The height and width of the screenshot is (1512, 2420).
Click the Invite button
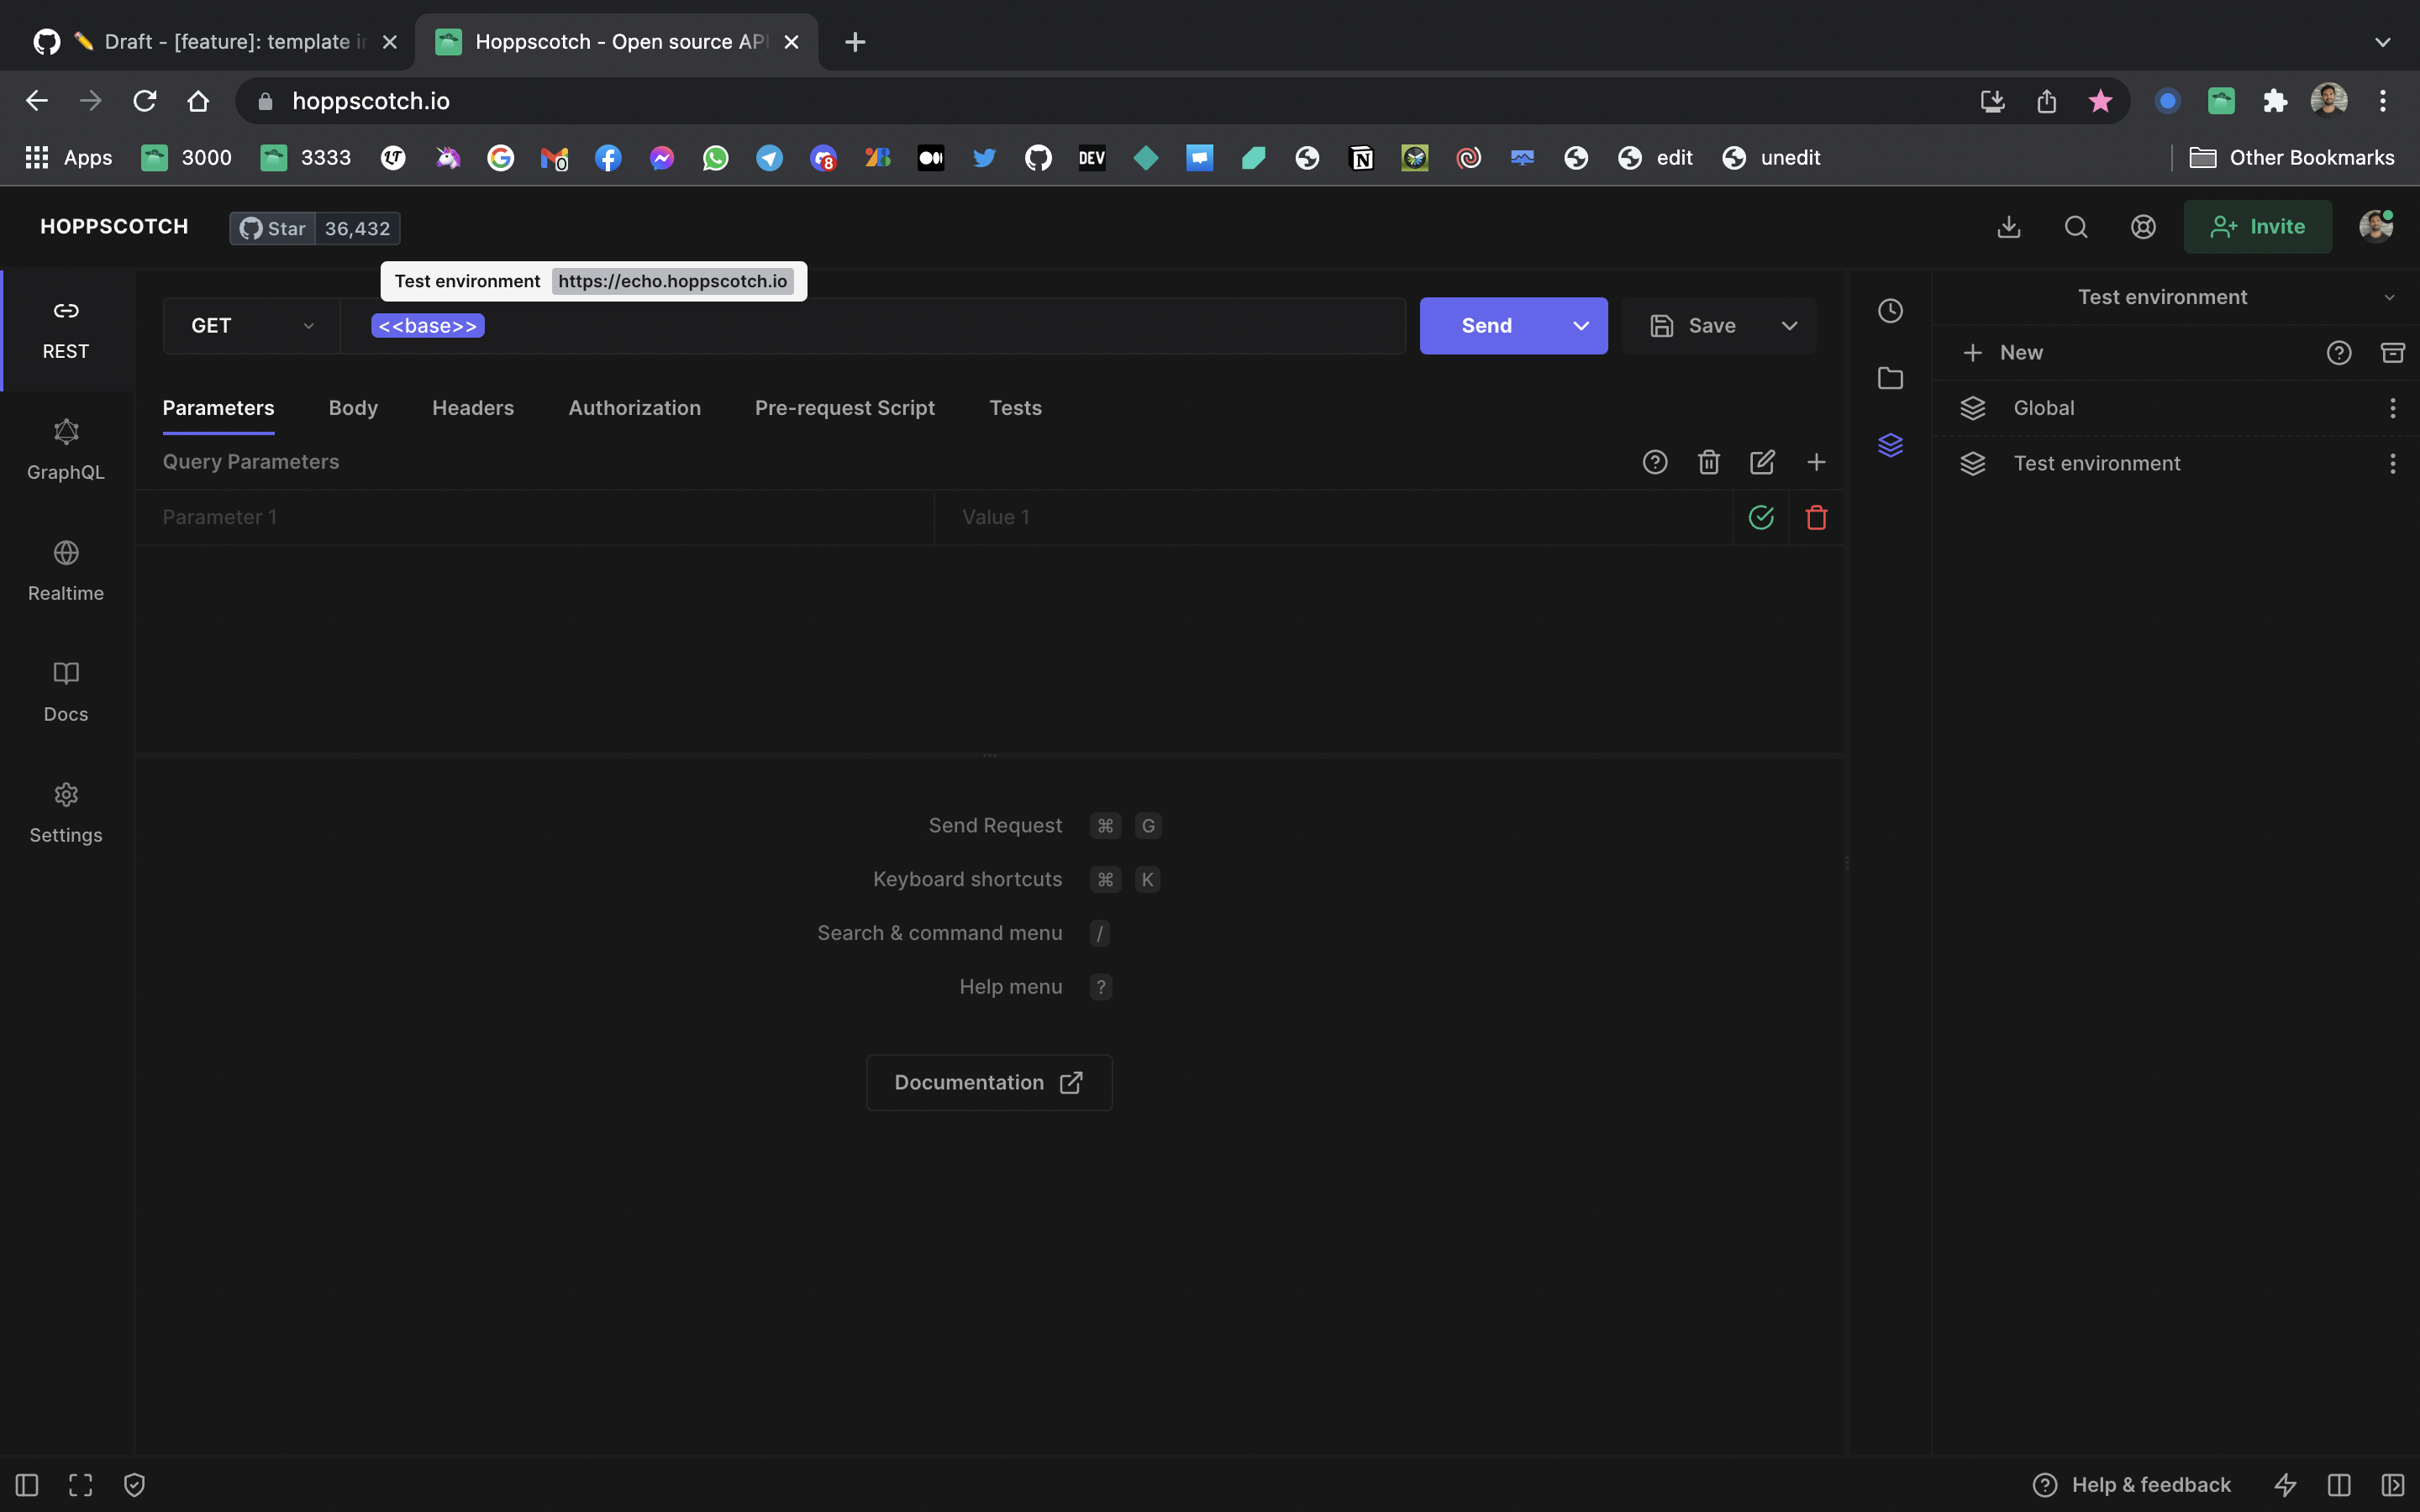2257,227
